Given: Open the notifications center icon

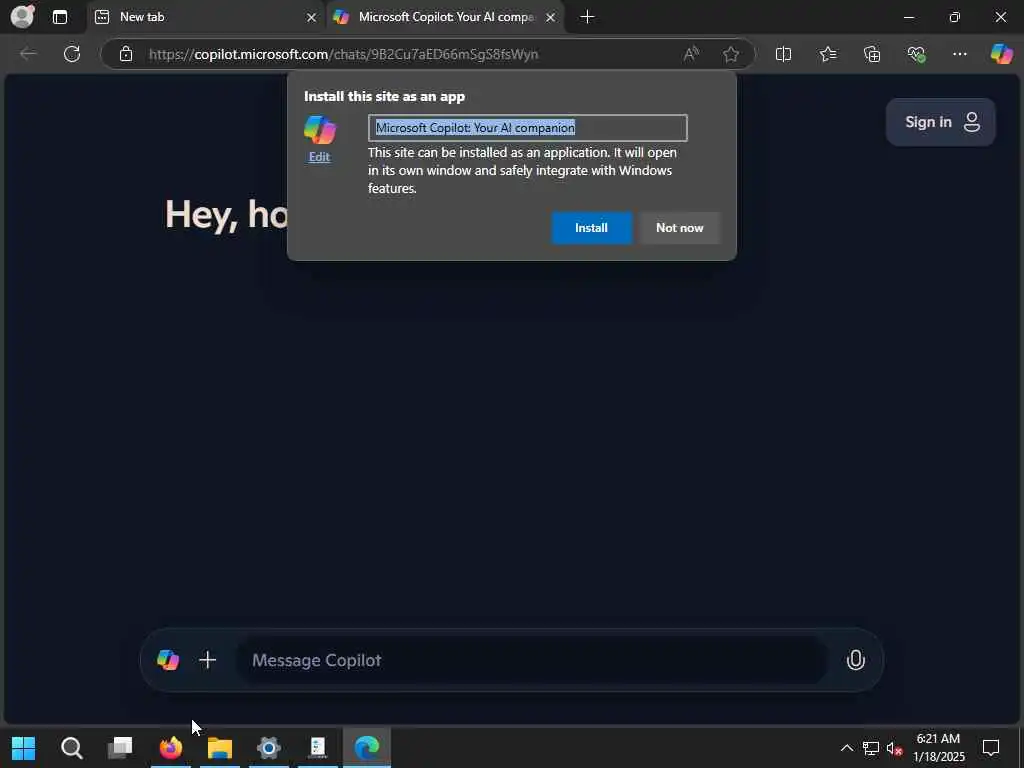Looking at the screenshot, I should point(991,748).
